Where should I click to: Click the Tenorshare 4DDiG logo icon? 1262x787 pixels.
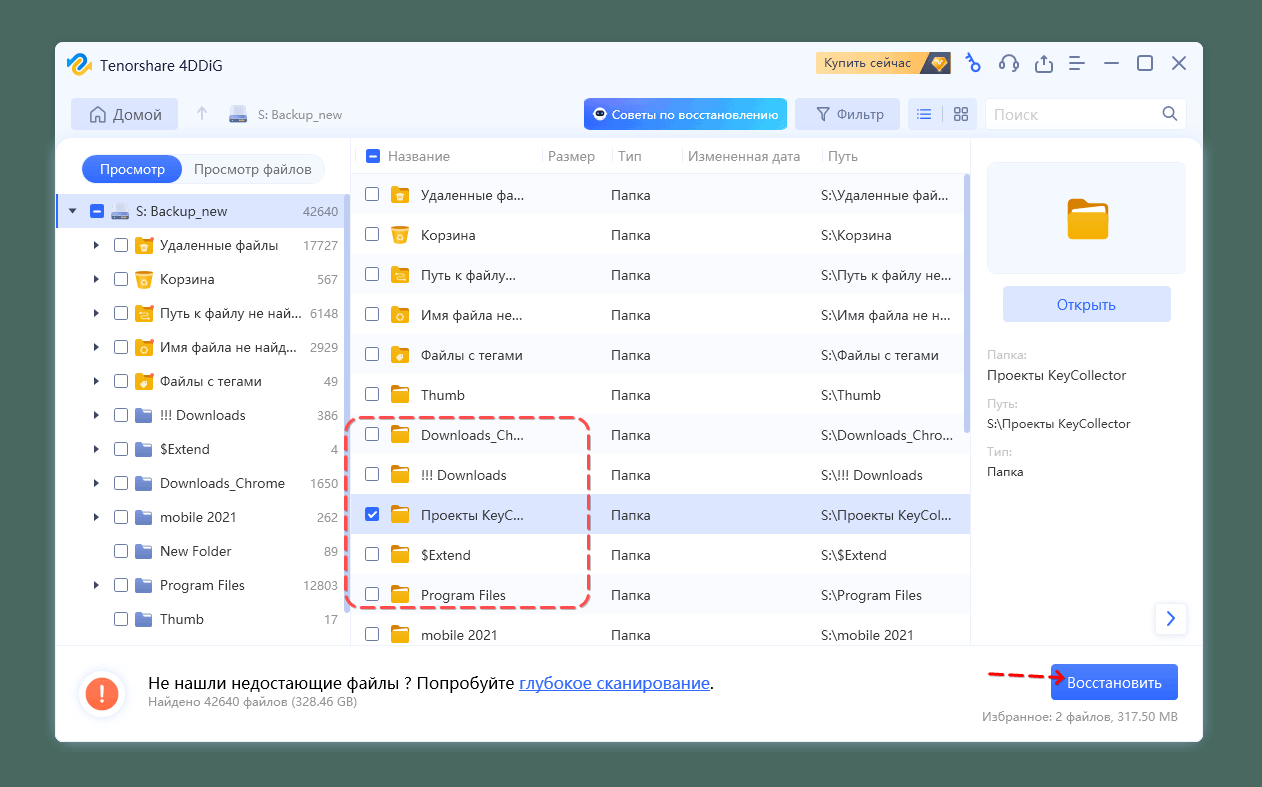[79, 64]
